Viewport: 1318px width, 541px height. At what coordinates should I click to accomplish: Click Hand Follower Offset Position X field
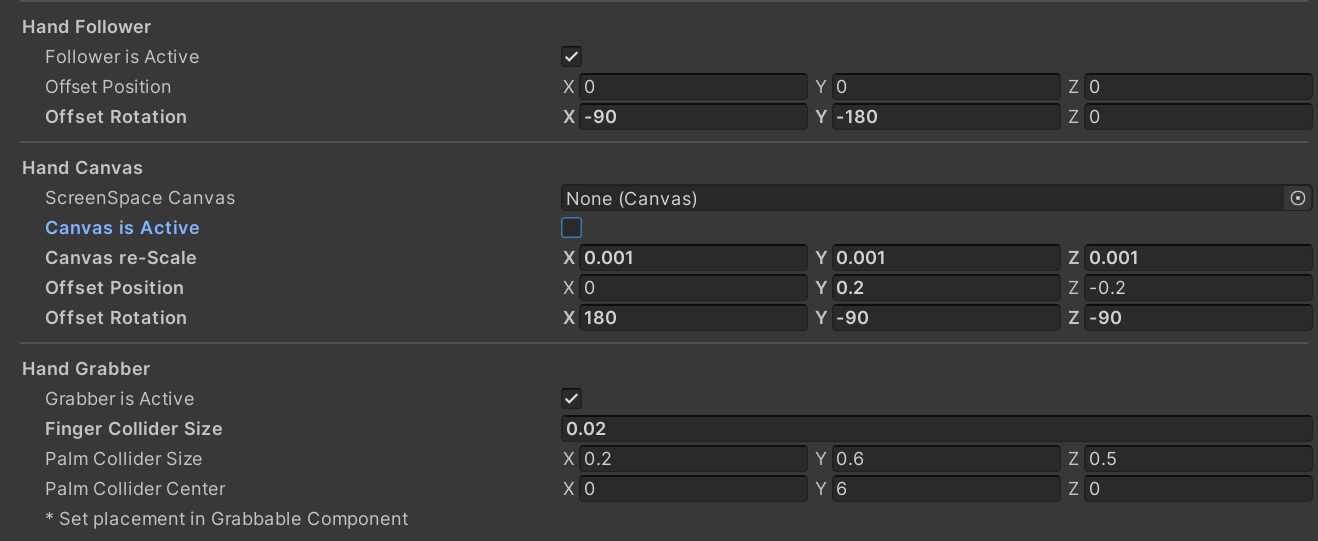(692, 87)
